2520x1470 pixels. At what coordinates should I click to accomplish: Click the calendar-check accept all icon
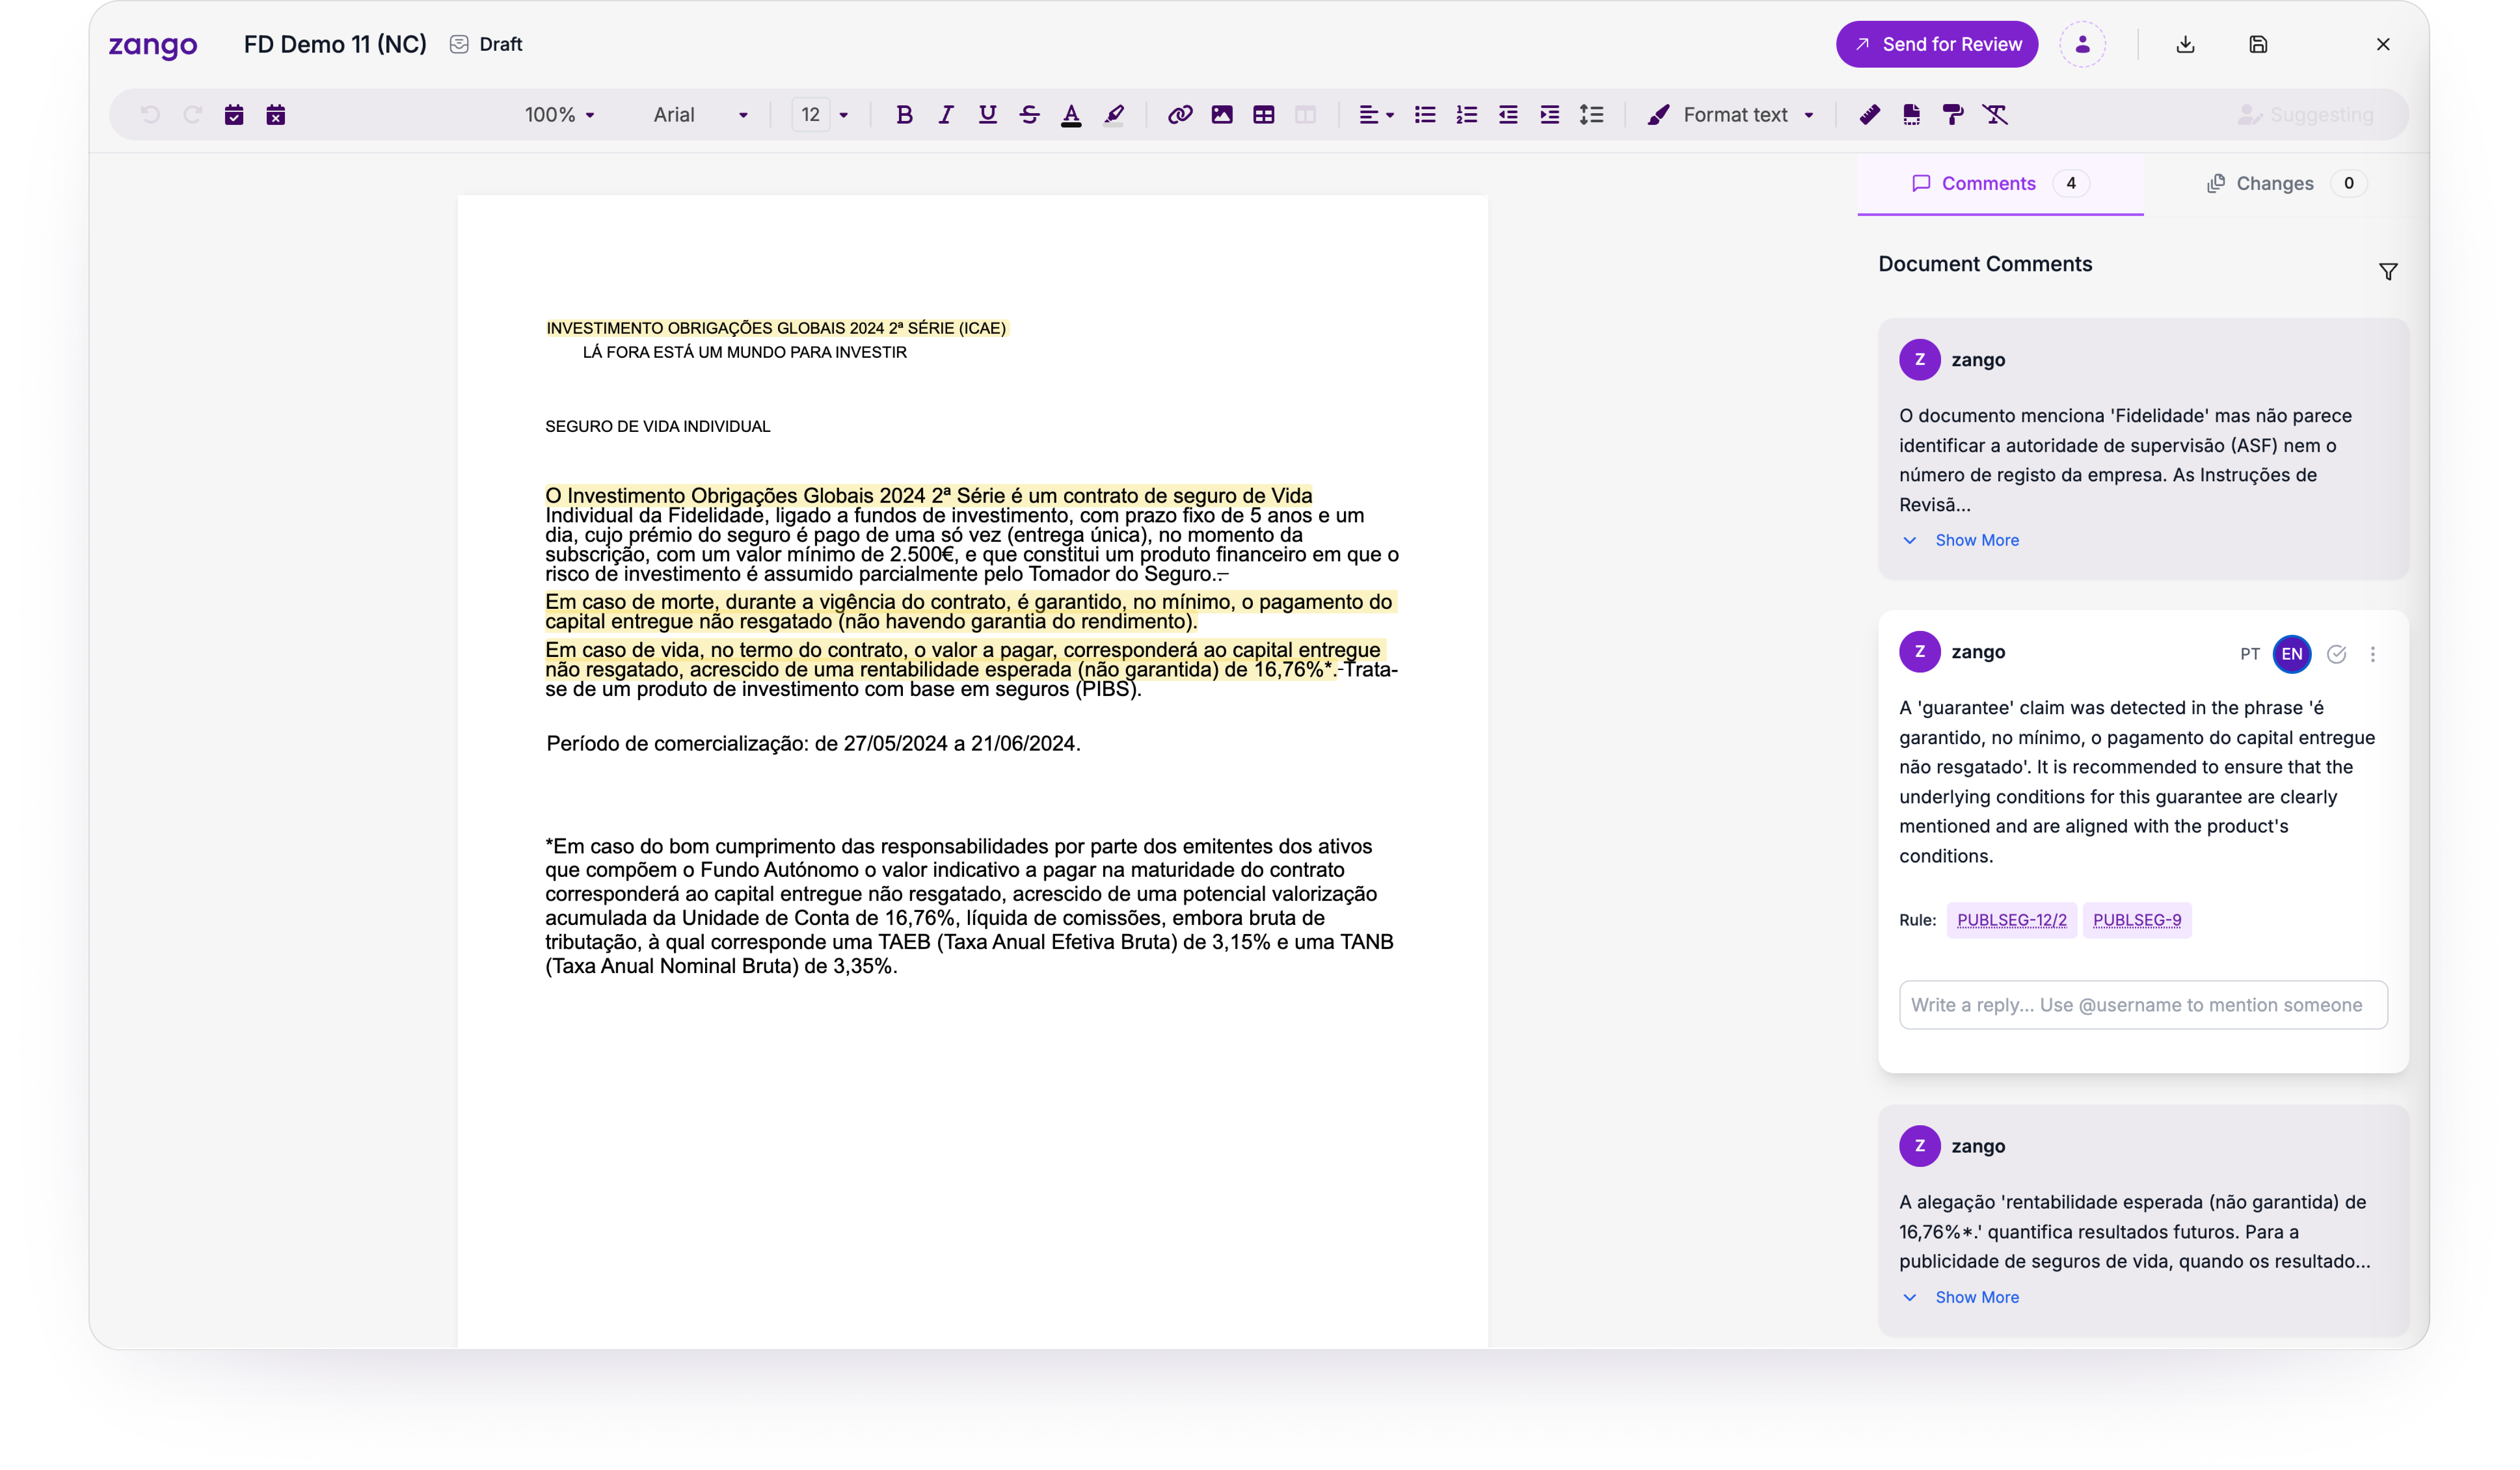click(x=234, y=115)
